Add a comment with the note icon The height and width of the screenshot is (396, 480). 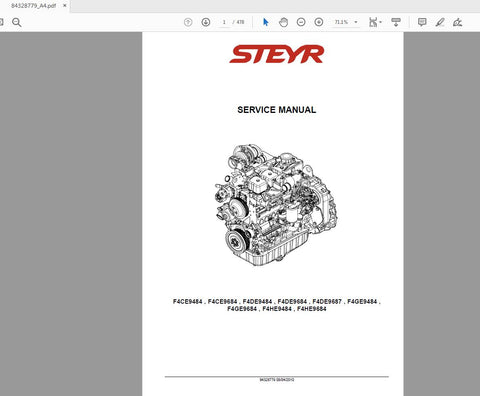tap(422, 22)
